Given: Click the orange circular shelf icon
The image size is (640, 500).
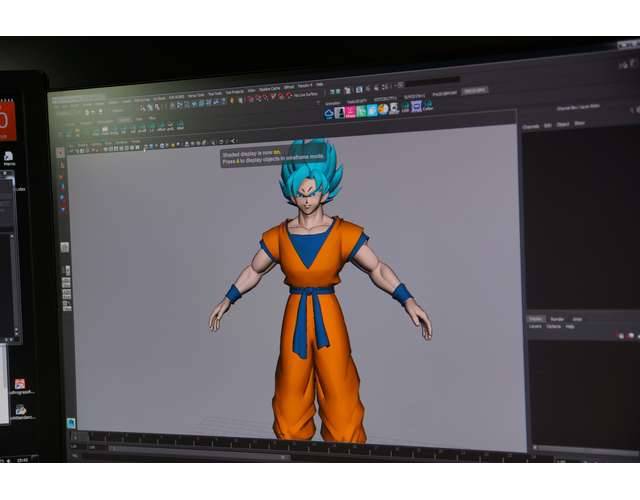Looking at the screenshot, I should point(383,109).
